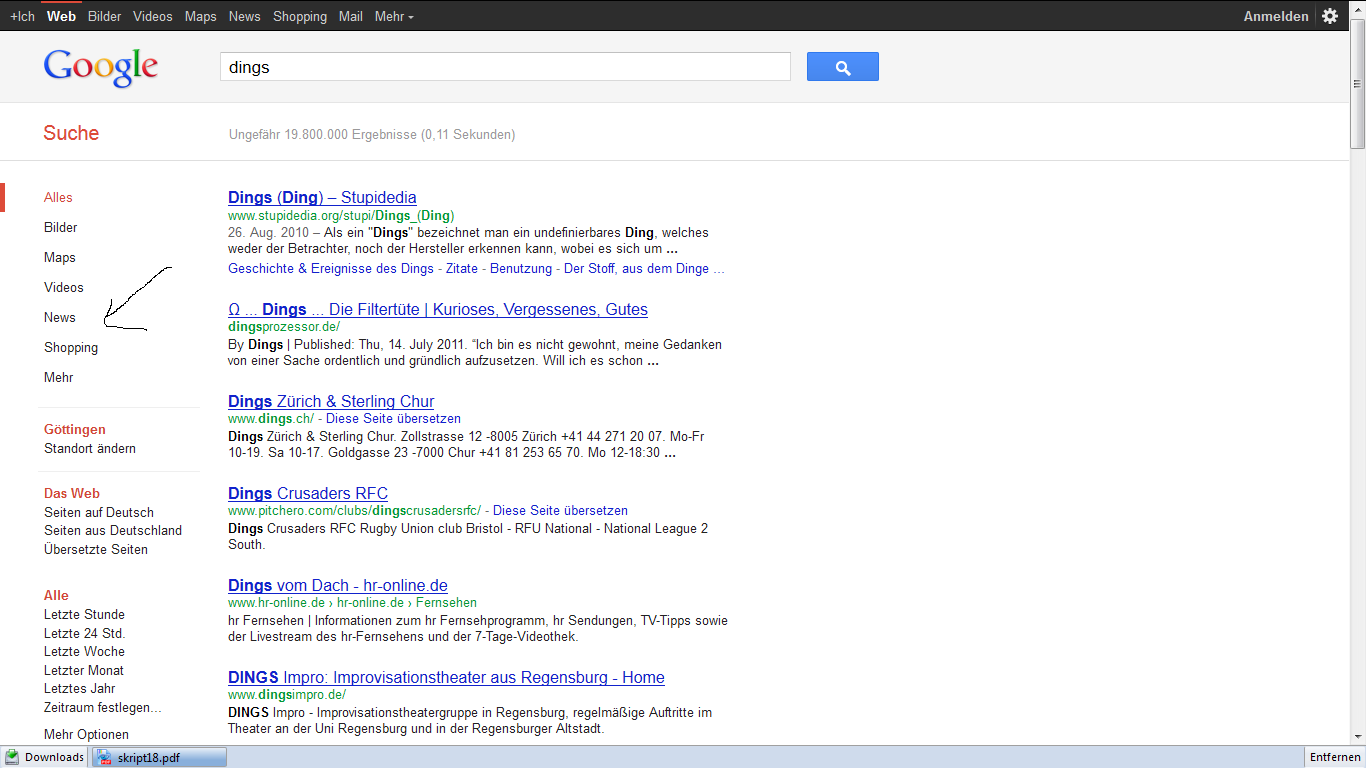
Task: Filter results to Letztes Jahr
Action: [80, 688]
